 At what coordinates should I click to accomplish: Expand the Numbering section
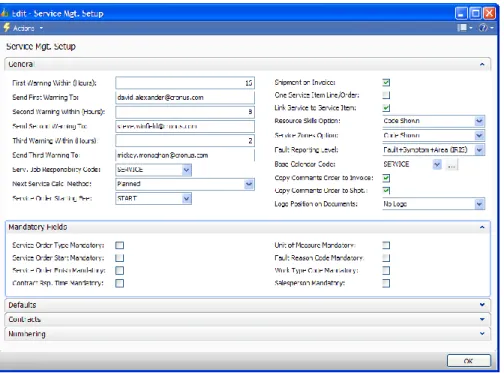click(x=482, y=334)
